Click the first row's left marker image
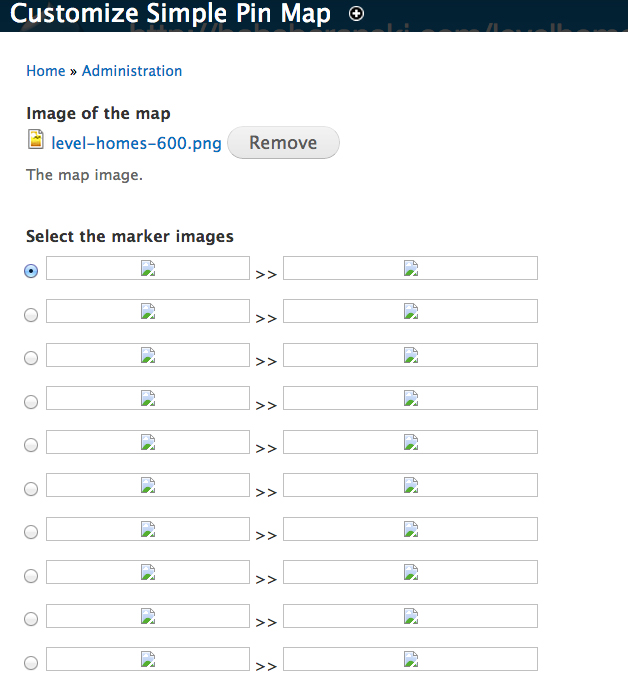The image size is (628, 680). 148,268
